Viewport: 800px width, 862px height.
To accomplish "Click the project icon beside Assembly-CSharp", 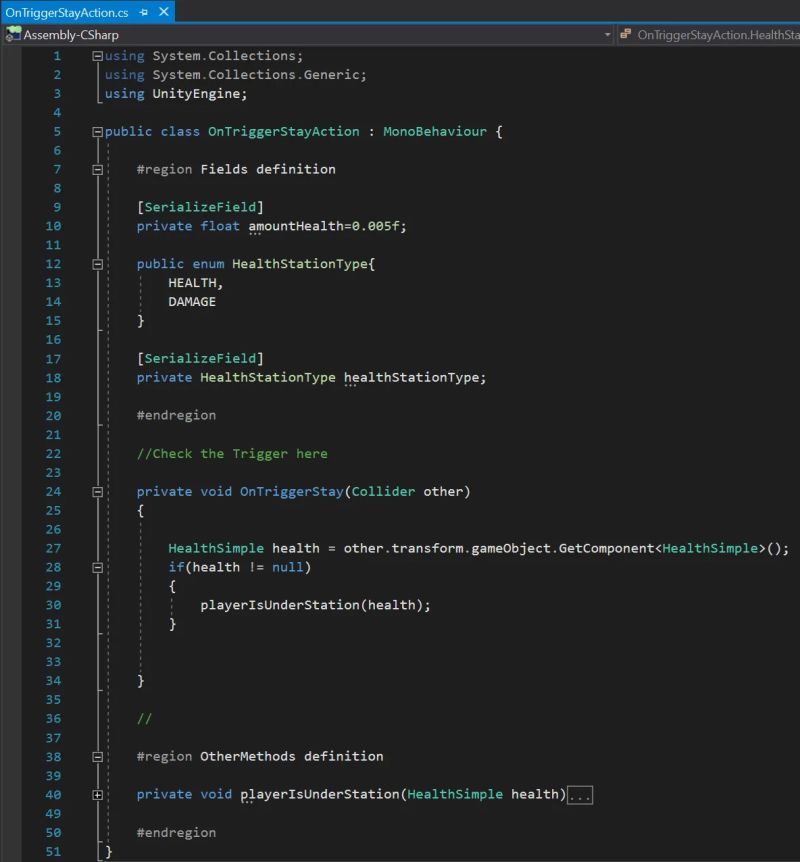I will pos(14,33).
